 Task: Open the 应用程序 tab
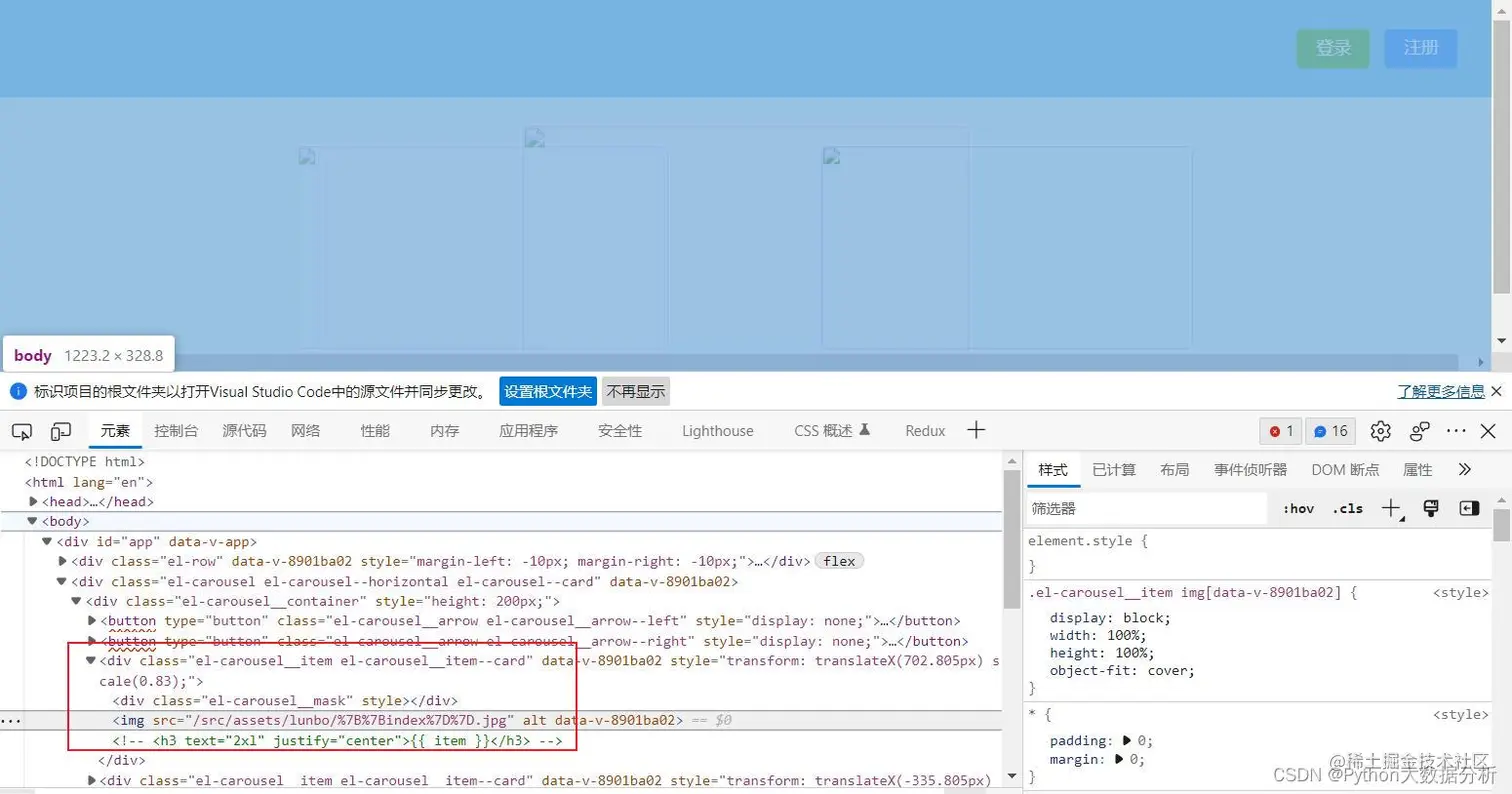click(x=528, y=431)
